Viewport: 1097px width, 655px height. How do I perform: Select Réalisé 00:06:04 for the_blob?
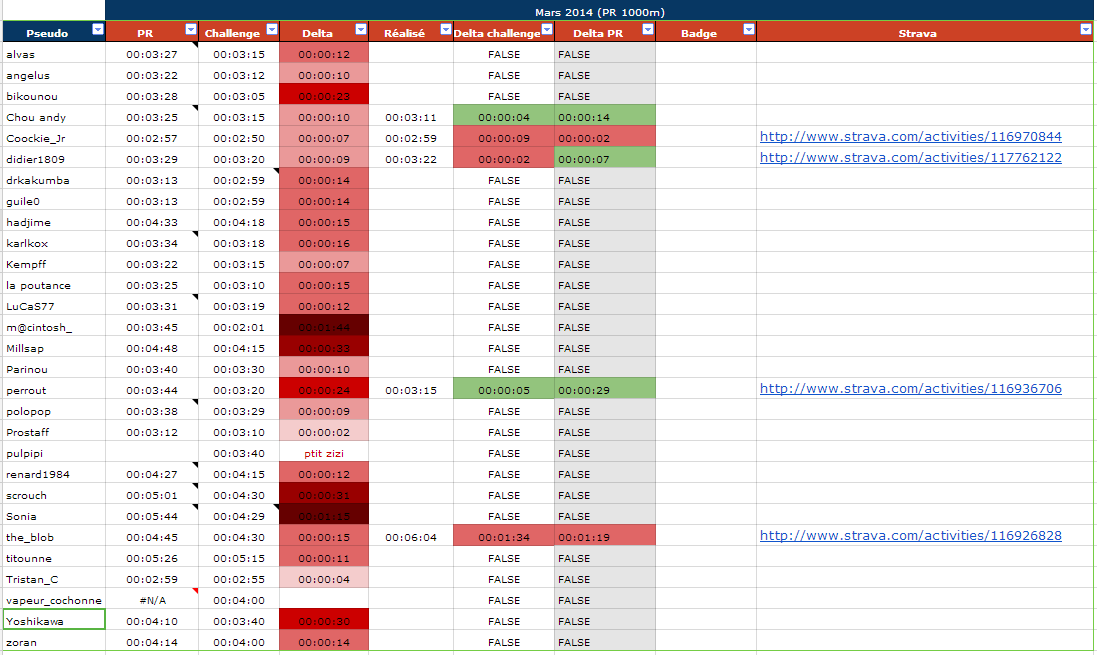[411, 537]
